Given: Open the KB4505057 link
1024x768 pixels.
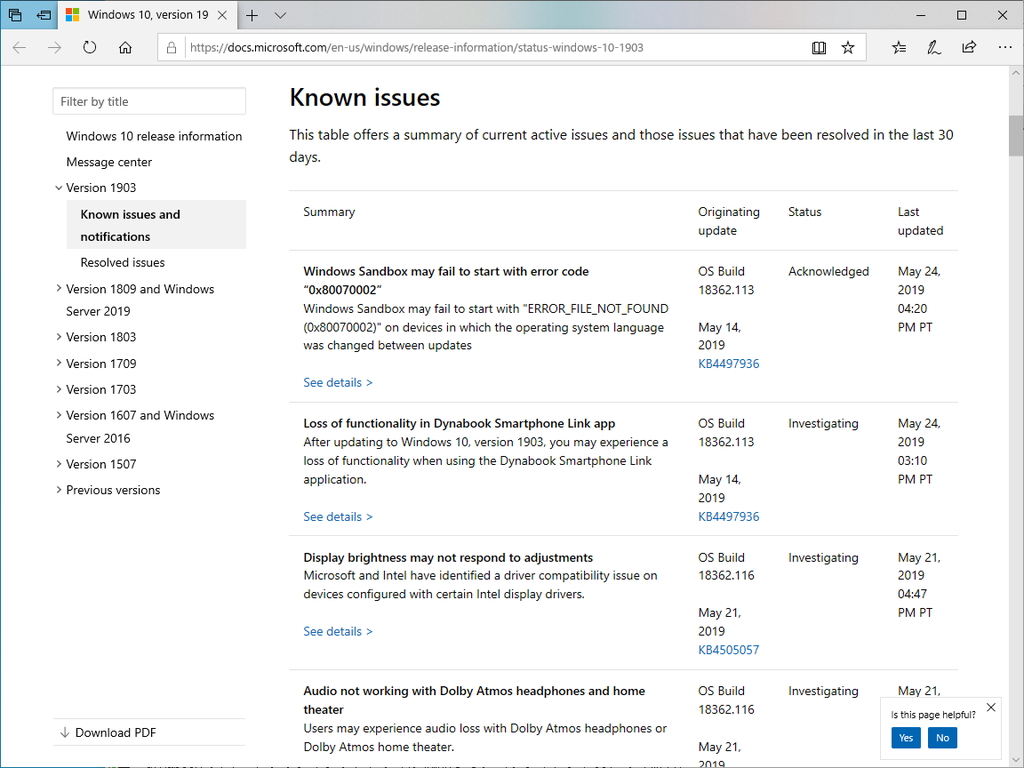Looking at the screenshot, I should [x=728, y=650].
